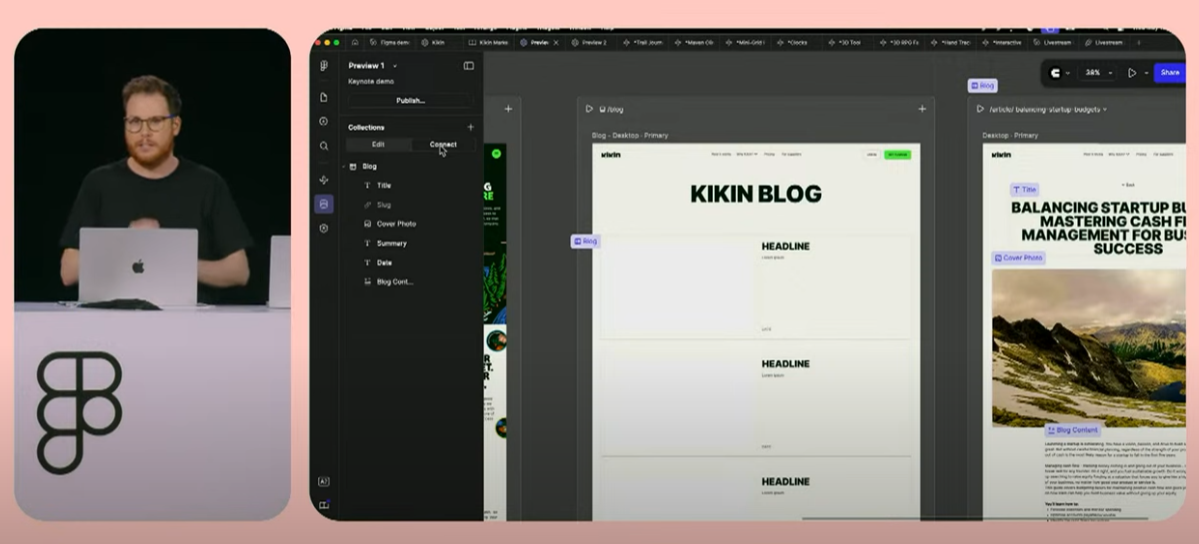The image size is (1199, 544).
Task: Click the user avatar in top-right toolbar
Action: point(1055,73)
